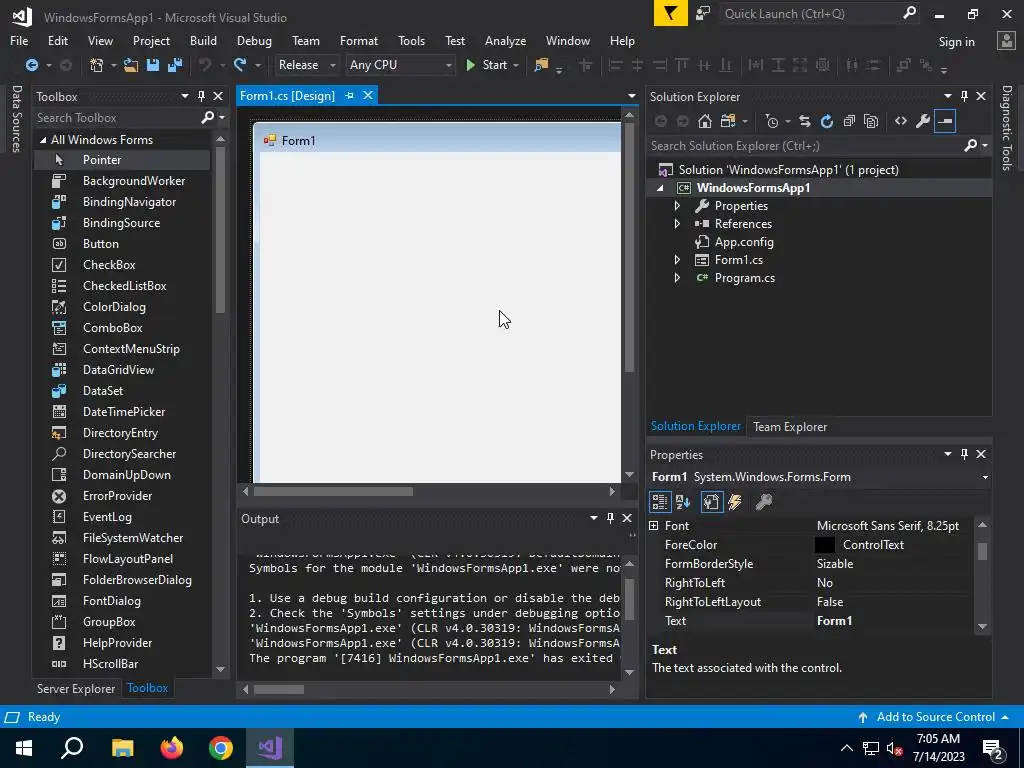Open Firefox from the taskbar
Image resolution: width=1024 pixels, height=768 pixels.
pyautogui.click(x=172, y=748)
